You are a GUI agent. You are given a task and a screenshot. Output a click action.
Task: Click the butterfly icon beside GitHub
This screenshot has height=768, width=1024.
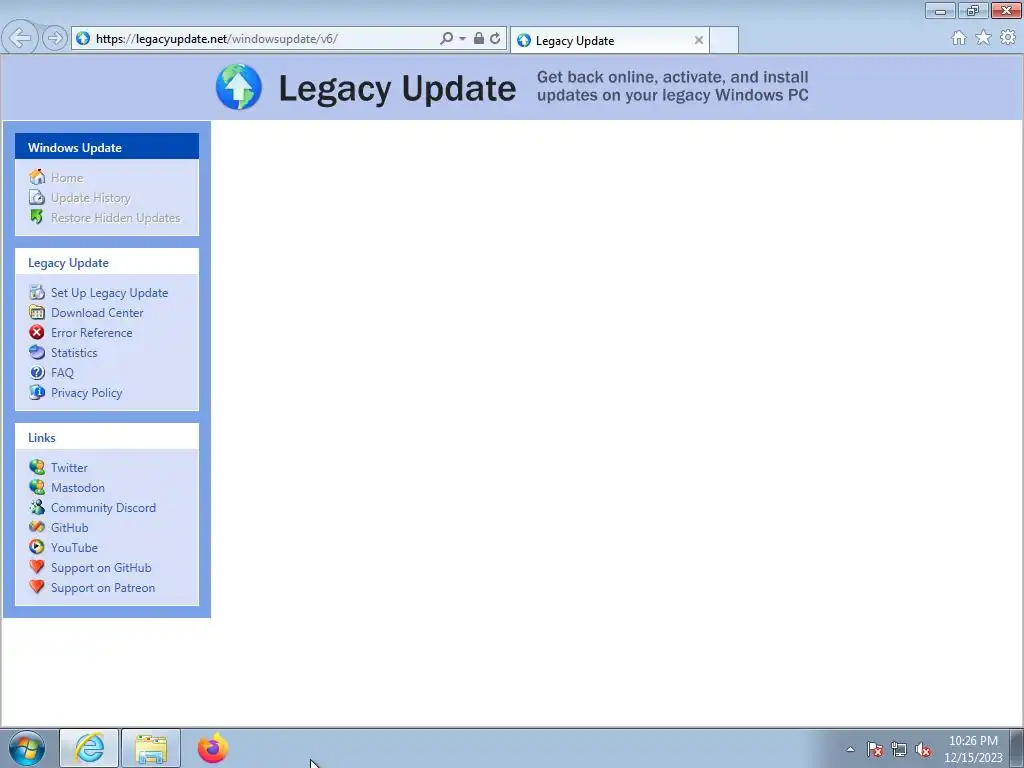37,527
